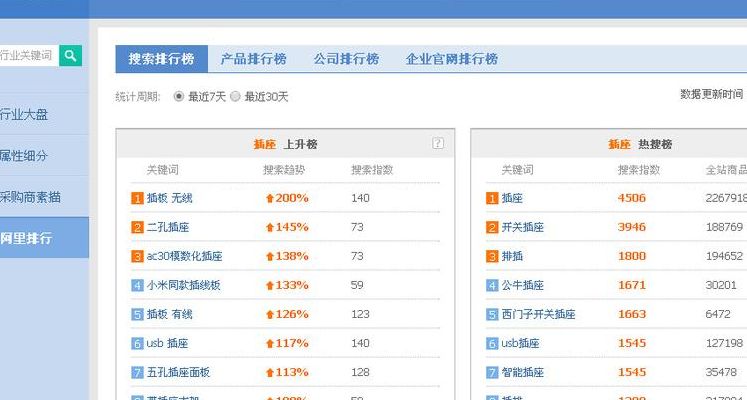The height and width of the screenshot is (400, 747).
Task: Click search index 4506 in 热搜榜
Action: (x=632, y=198)
